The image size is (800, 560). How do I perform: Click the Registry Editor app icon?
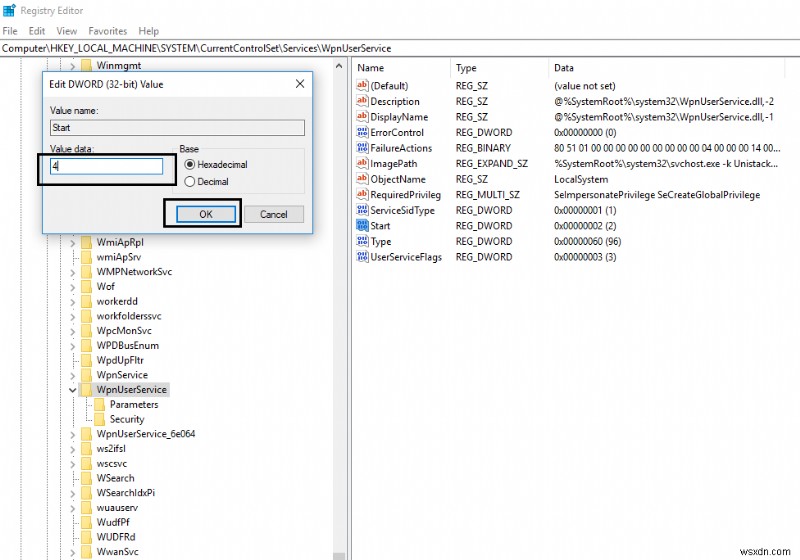(x=9, y=10)
